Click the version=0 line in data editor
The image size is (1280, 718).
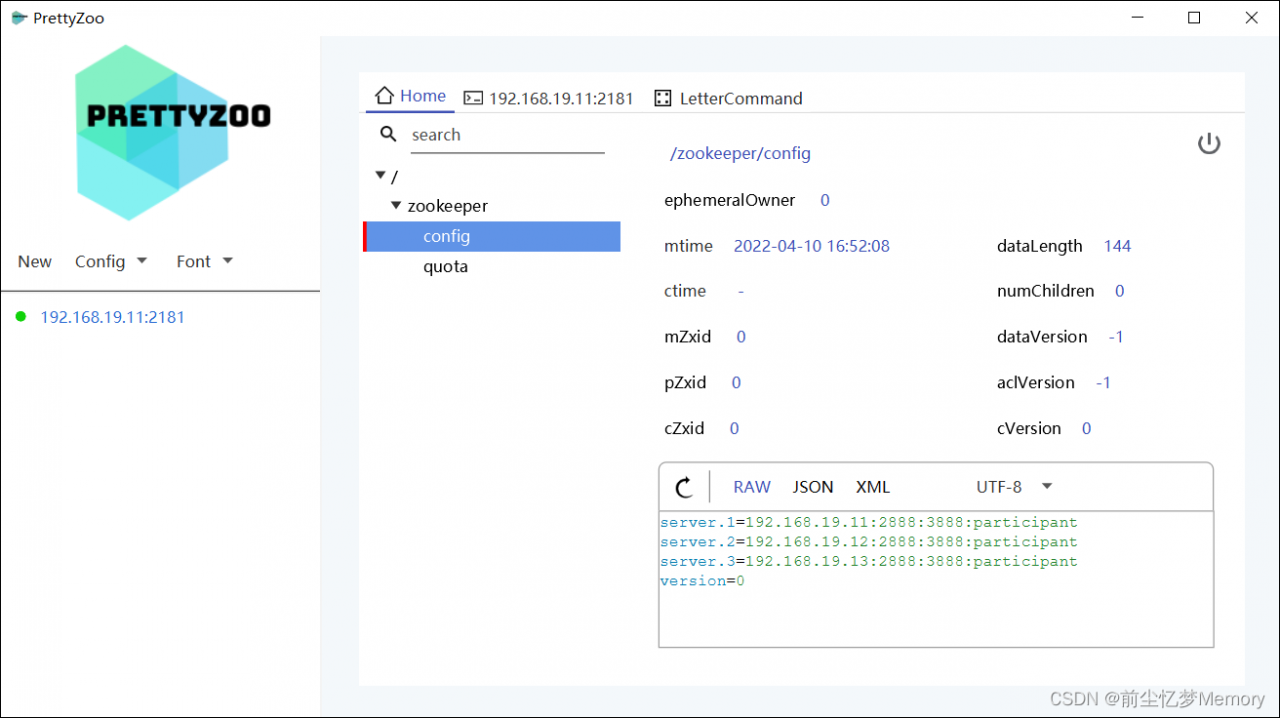tap(702, 581)
